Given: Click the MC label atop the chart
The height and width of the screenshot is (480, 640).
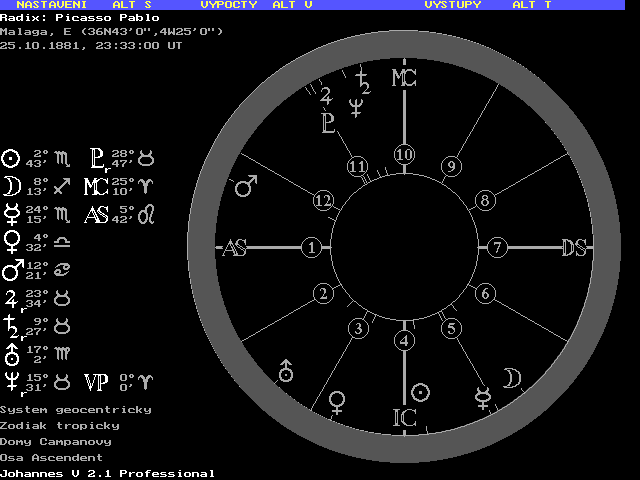Looking at the screenshot, I should point(403,78).
